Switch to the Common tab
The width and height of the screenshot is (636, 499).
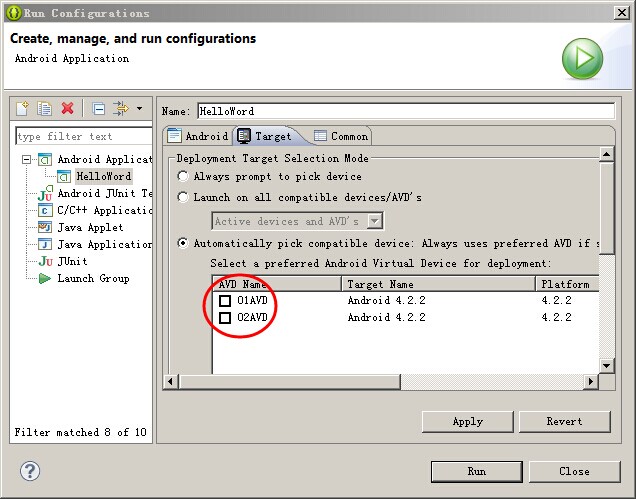coord(341,136)
